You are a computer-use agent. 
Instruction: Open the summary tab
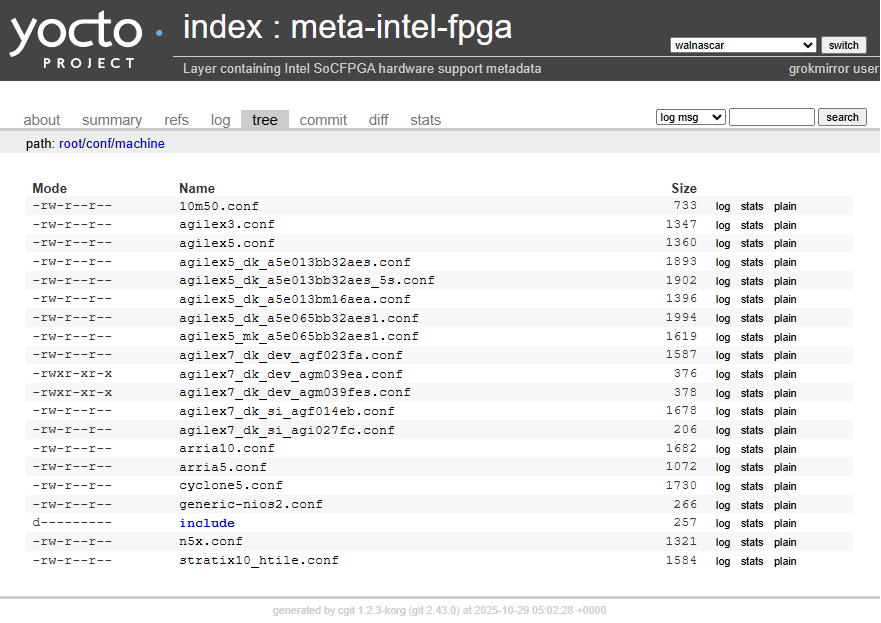click(111, 119)
